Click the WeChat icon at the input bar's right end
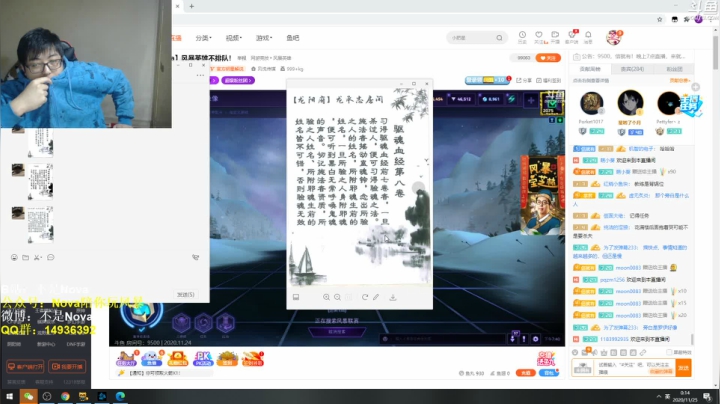The image size is (720, 404). pos(195,258)
